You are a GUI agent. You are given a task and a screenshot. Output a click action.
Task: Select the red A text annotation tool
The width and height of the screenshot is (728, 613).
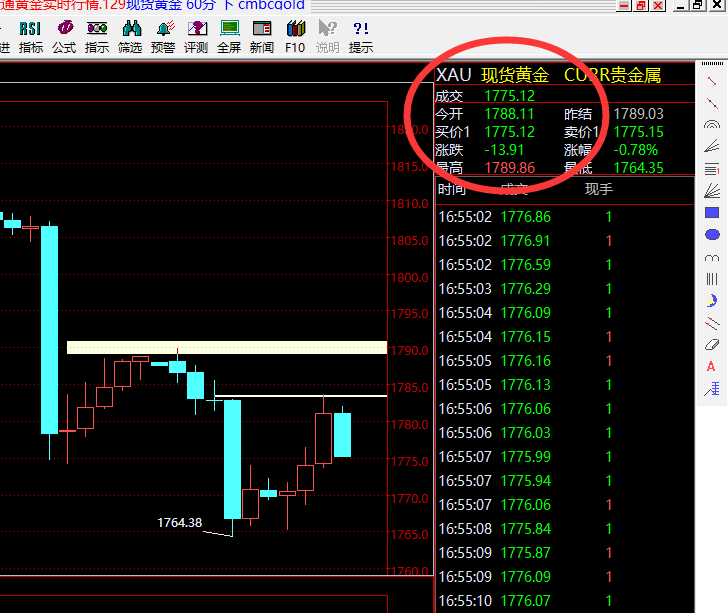coord(711,366)
